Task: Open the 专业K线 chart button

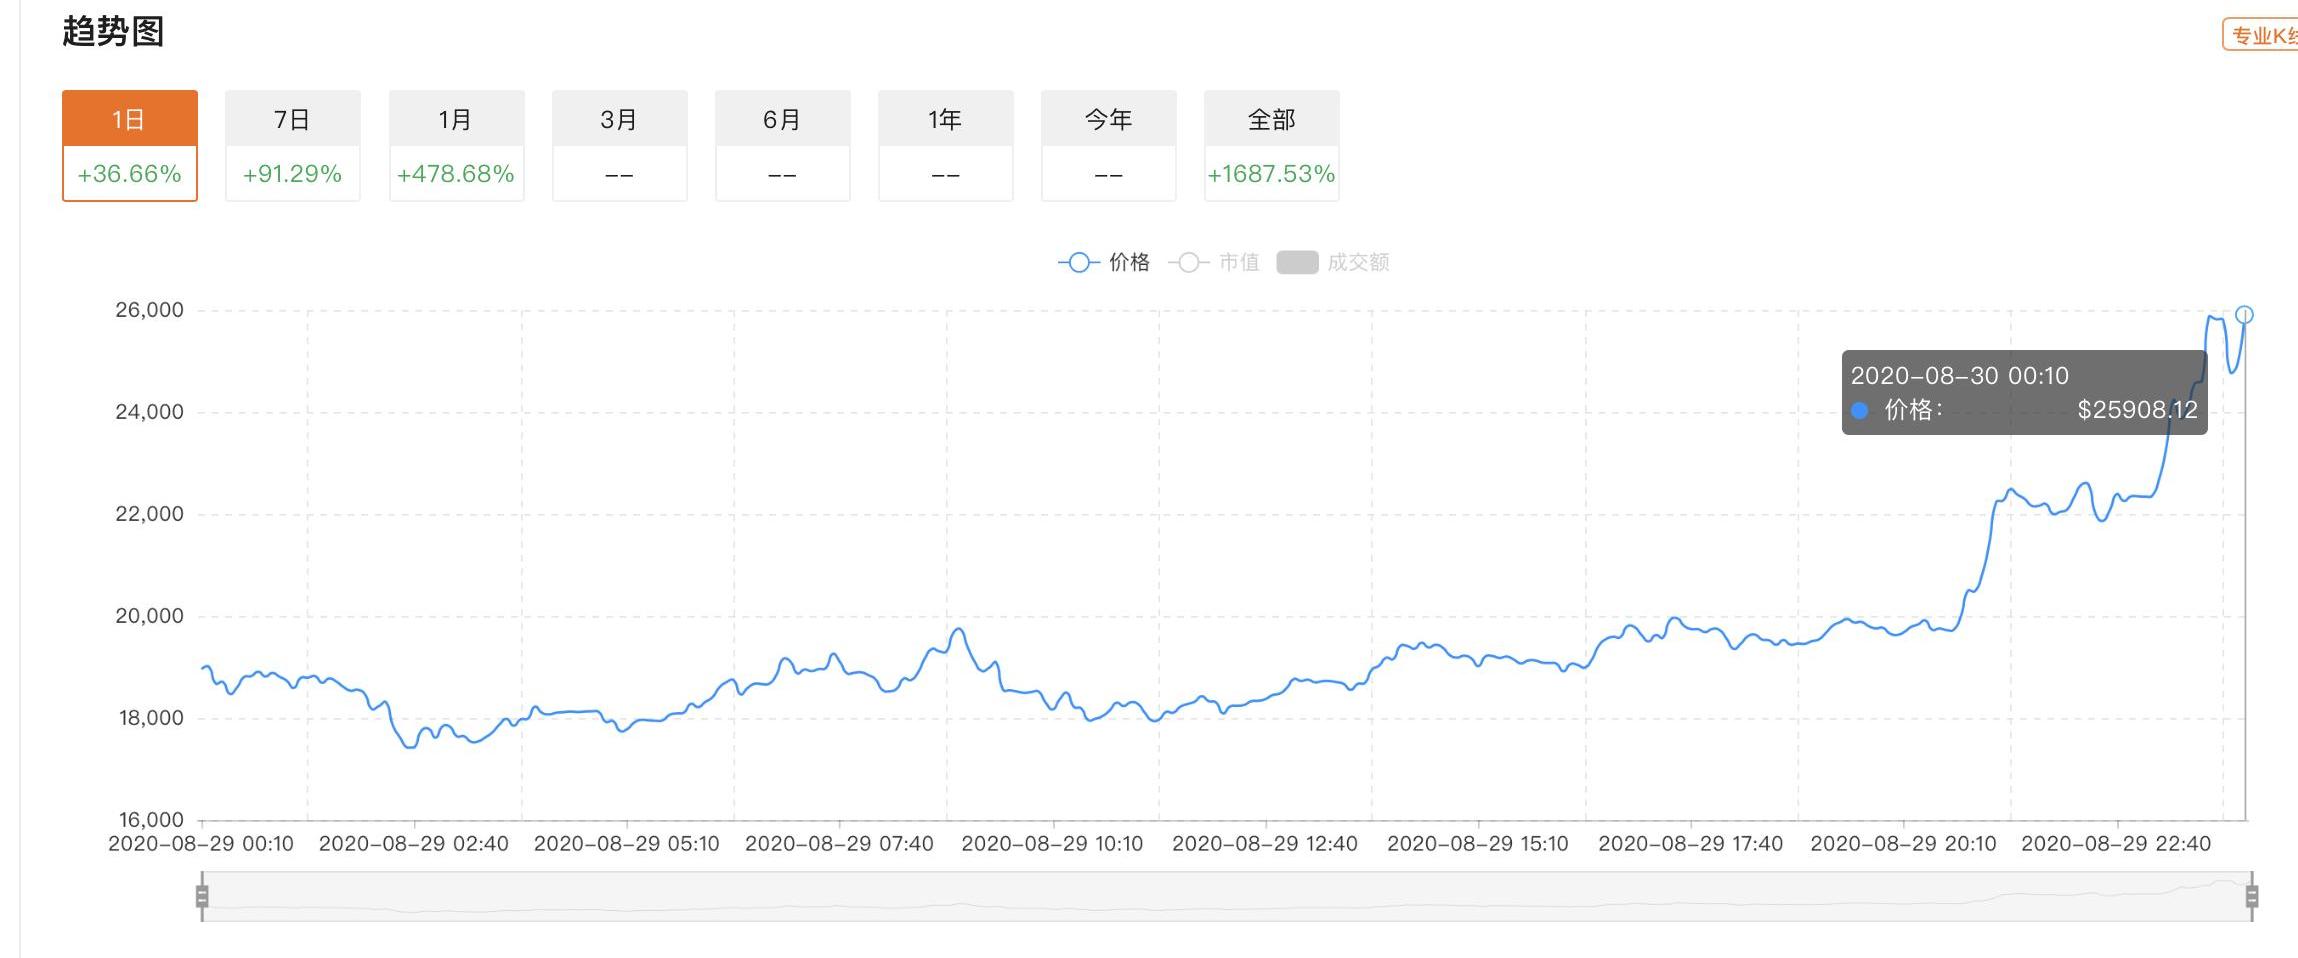Action: click(x=2264, y=36)
